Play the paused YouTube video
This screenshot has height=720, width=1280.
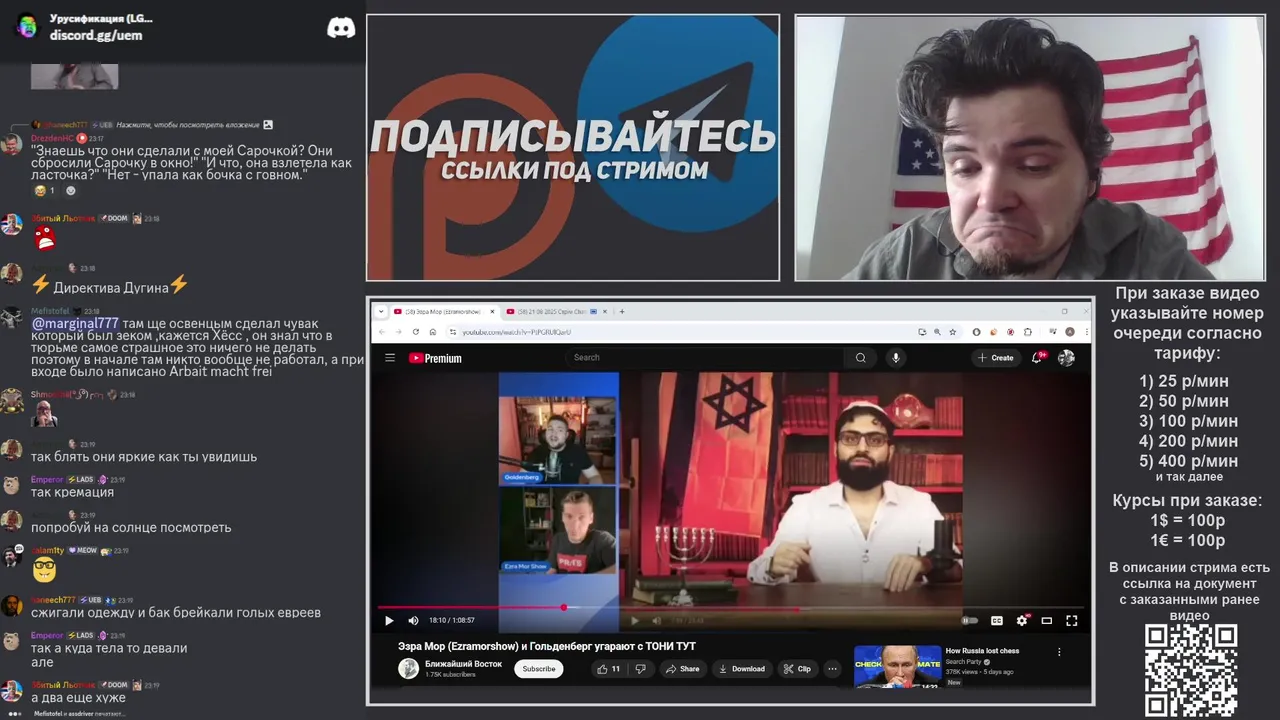pos(389,621)
